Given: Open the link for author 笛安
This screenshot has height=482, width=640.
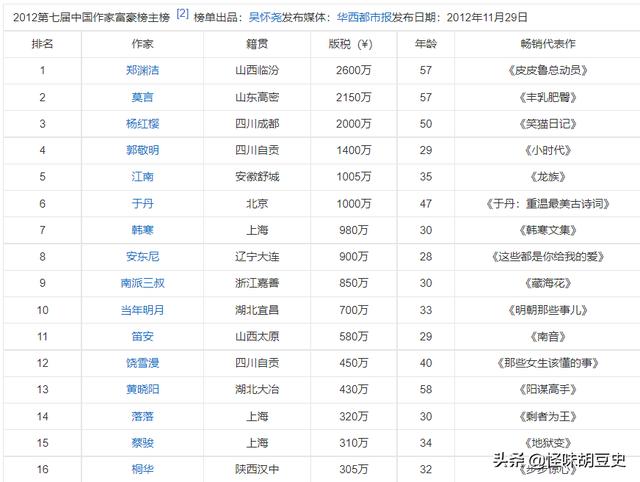Looking at the screenshot, I should click(x=142, y=337).
